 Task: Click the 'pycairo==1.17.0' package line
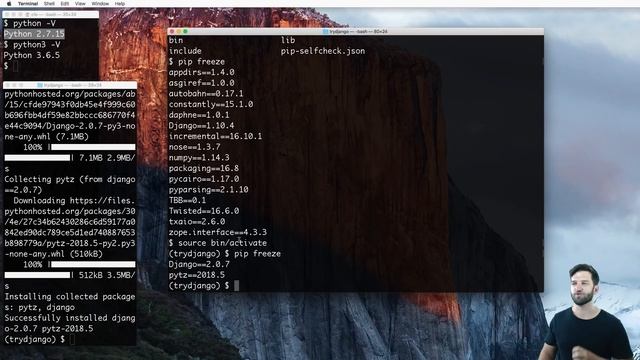click(x=204, y=179)
